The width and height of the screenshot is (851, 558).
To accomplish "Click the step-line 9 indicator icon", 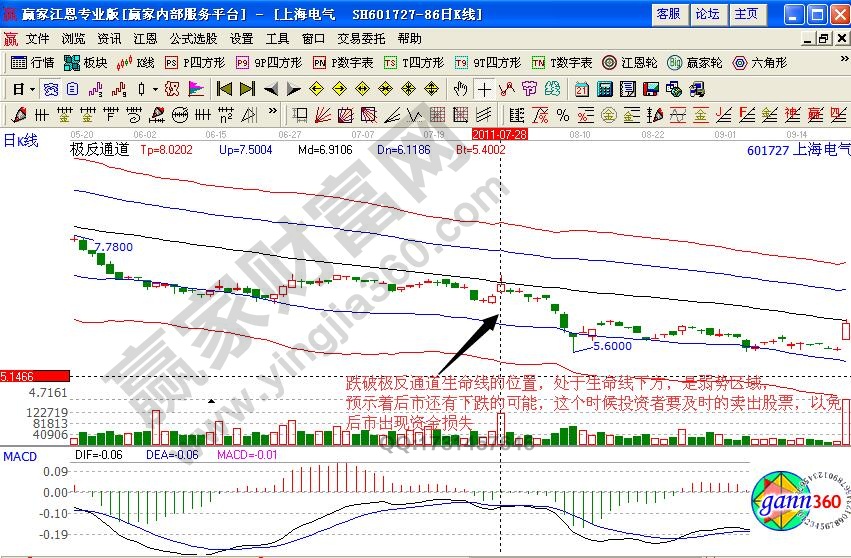I will tap(119, 89).
